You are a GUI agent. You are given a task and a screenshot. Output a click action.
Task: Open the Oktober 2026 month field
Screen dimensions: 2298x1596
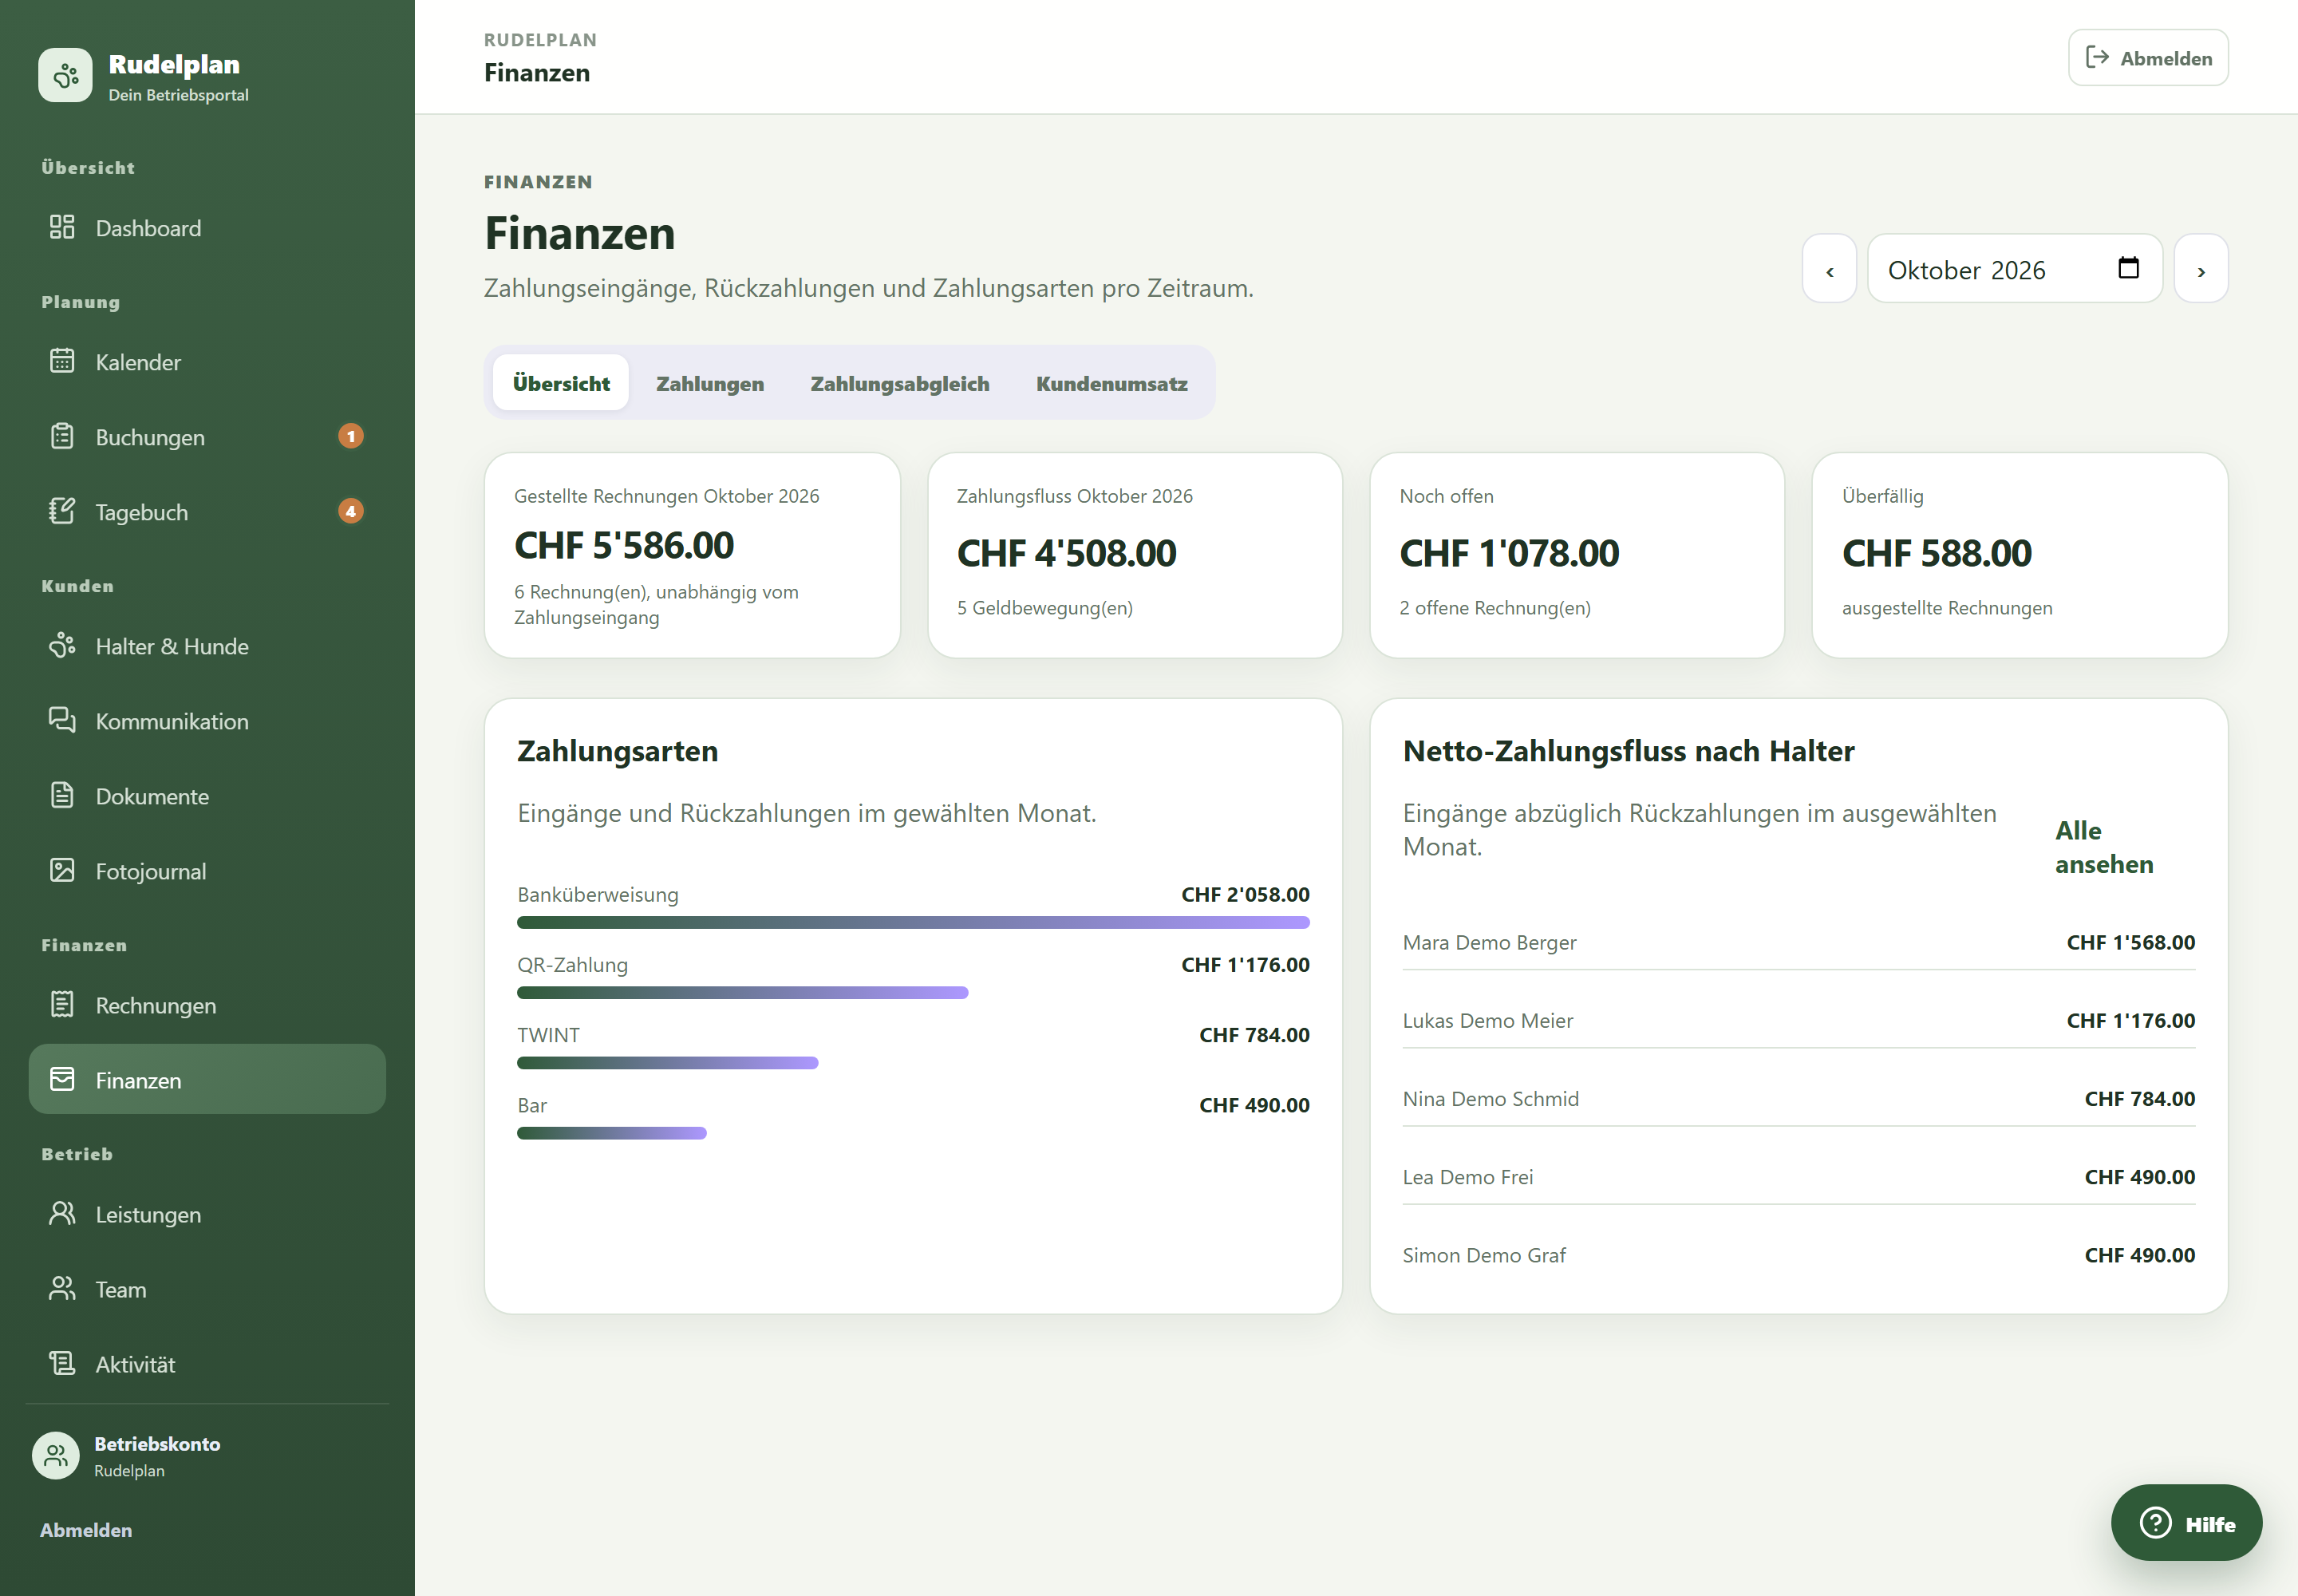[2015, 269]
